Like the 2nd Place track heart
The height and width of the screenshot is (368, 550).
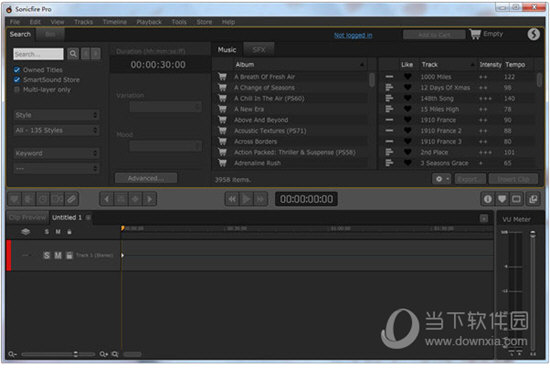407,152
